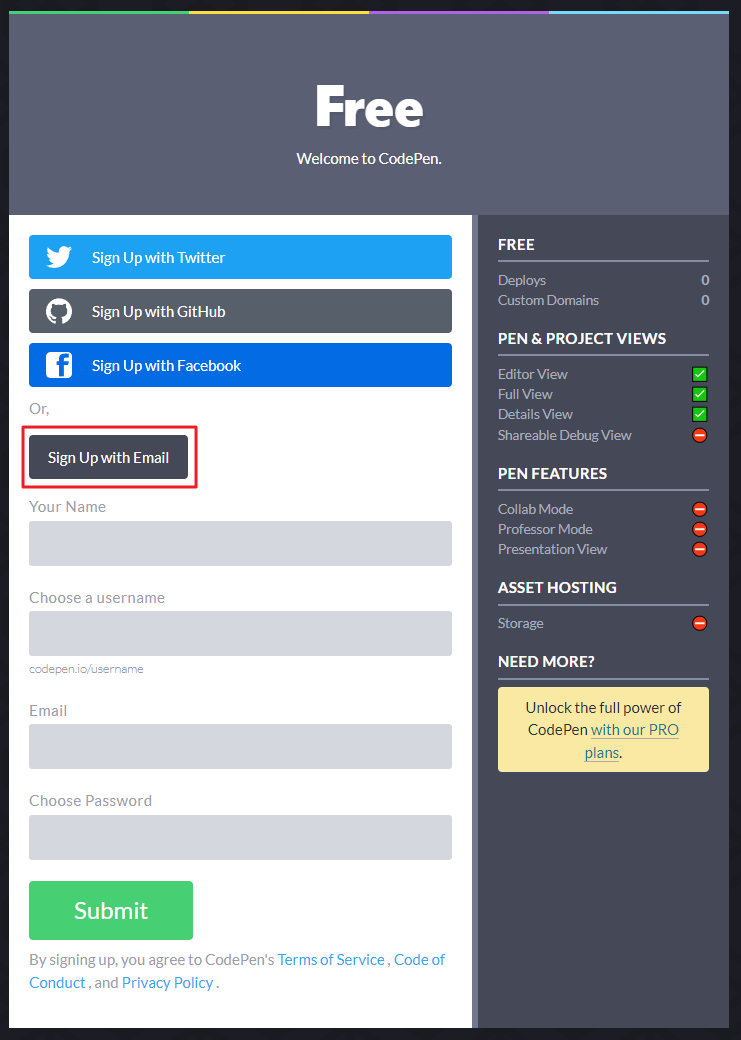Open the Terms of Service link
Viewport: 741px width, 1040px height.
coord(331,960)
